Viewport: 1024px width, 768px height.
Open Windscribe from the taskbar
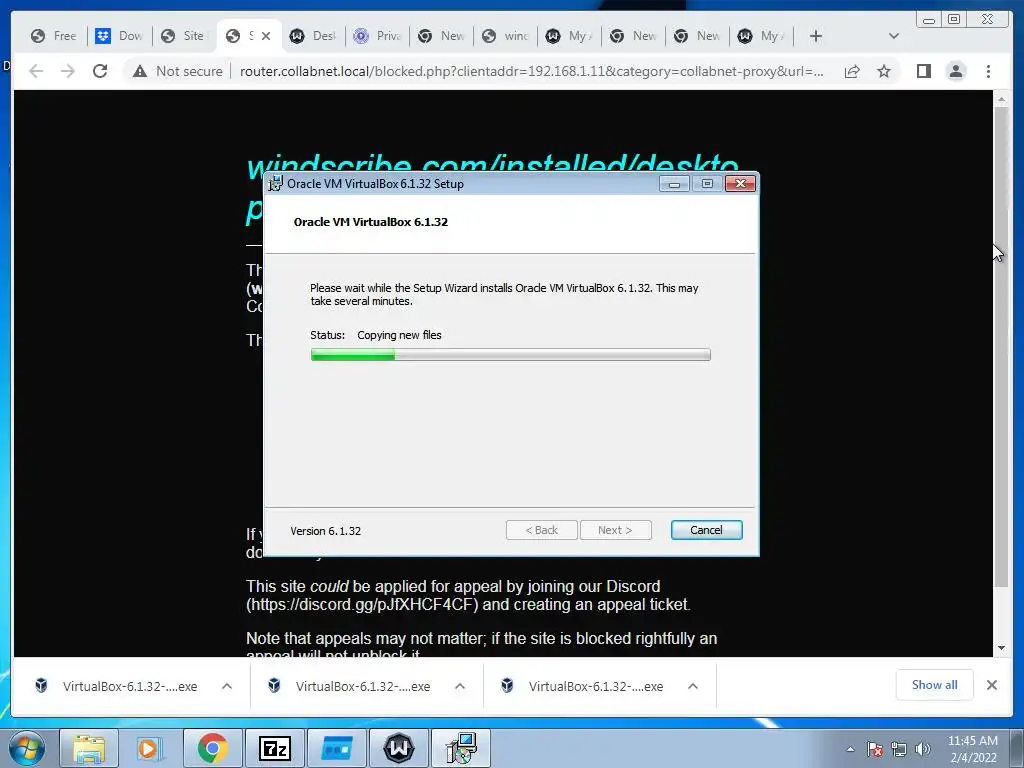[398, 748]
